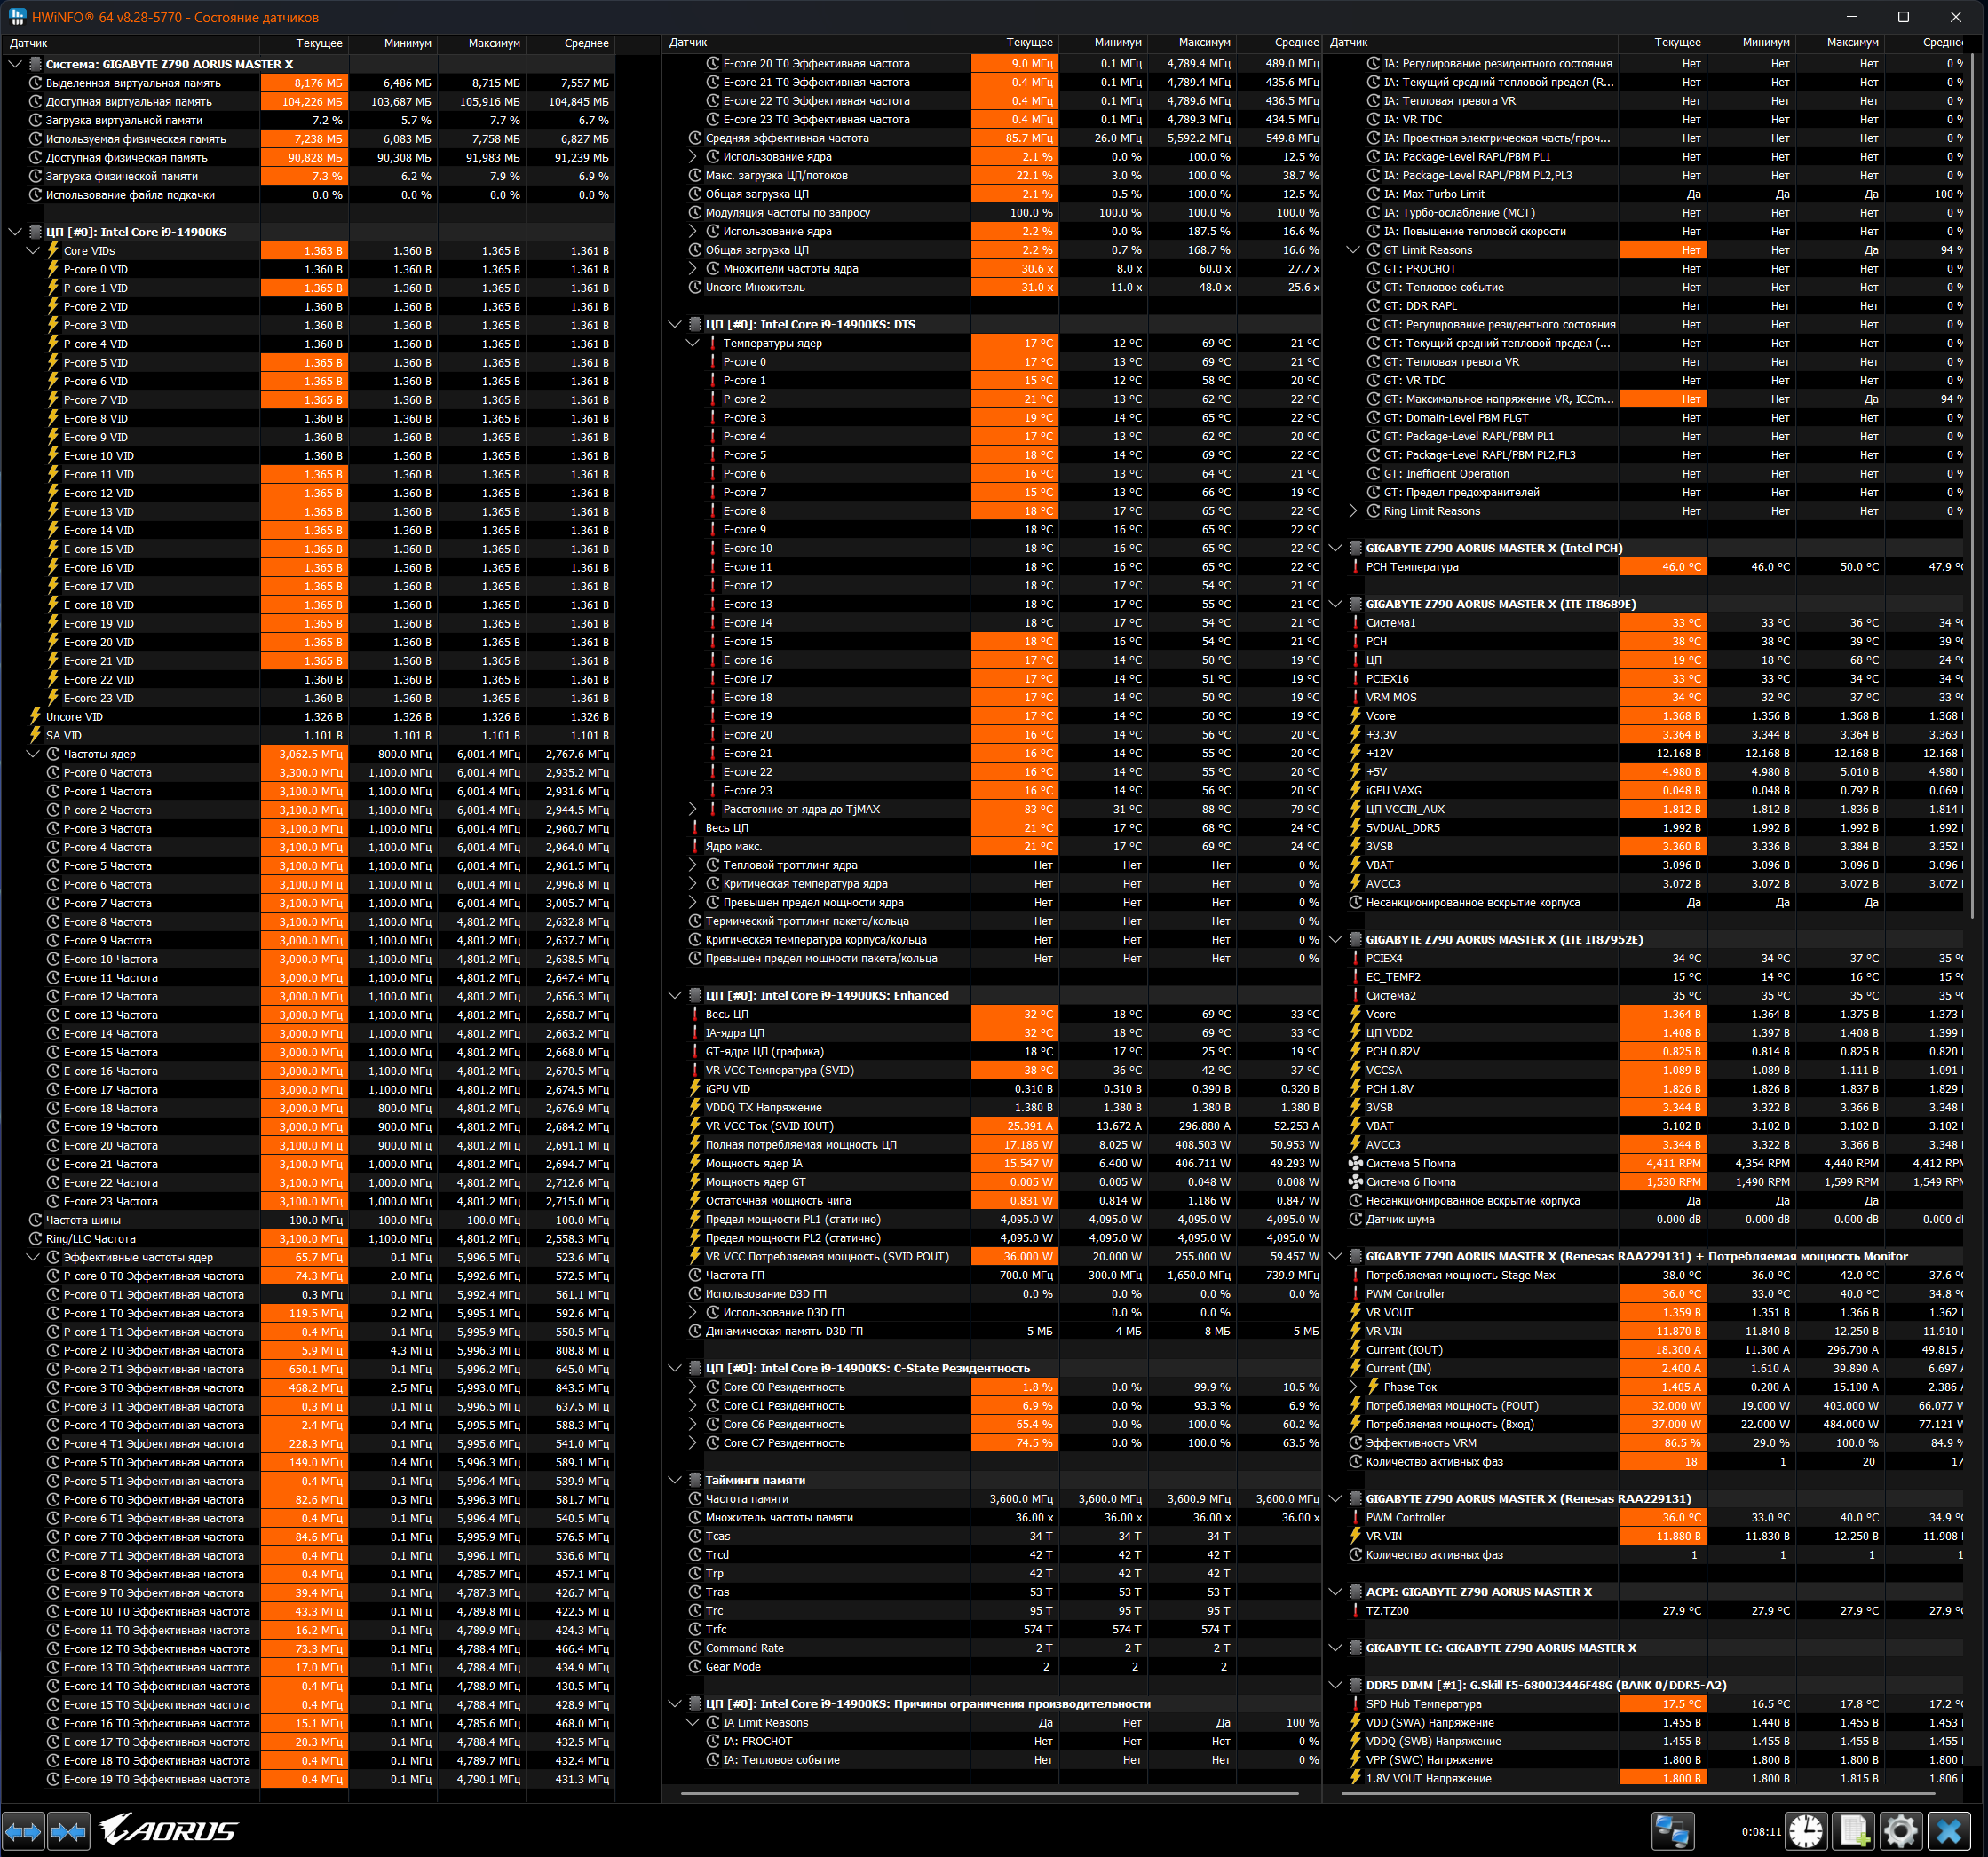Expand Core C0 residency item
1988x1857 pixels.
[x=693, y=1388]
